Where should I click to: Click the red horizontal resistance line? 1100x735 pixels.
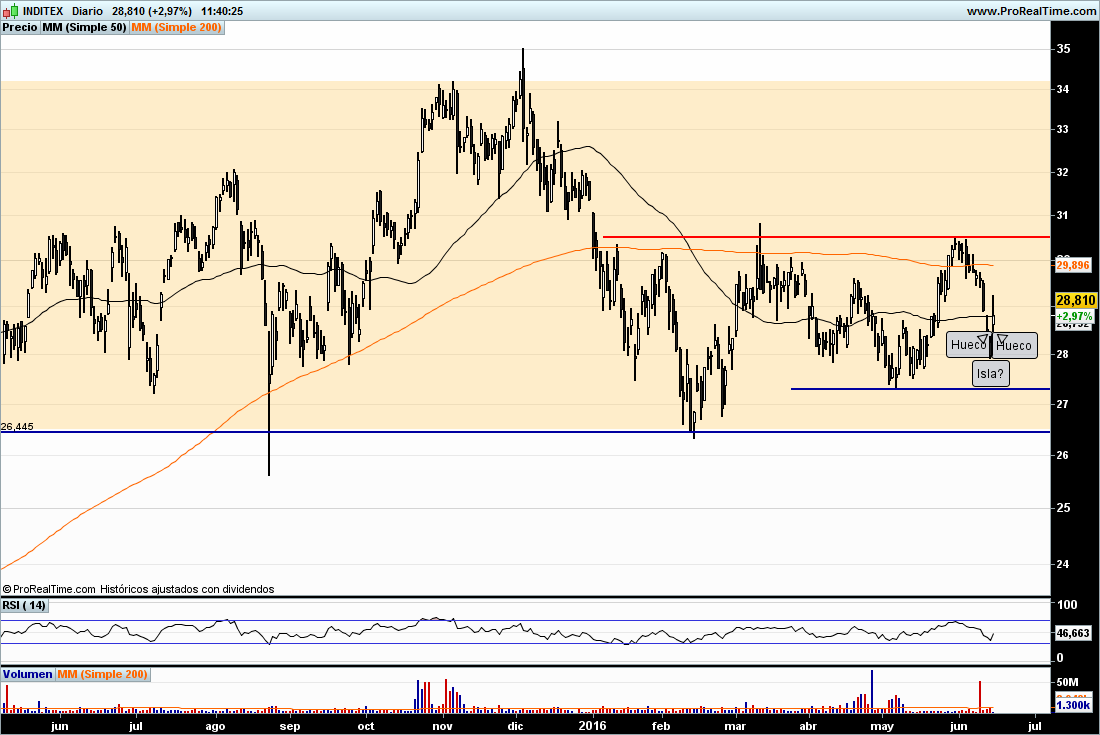coord(826,237)
